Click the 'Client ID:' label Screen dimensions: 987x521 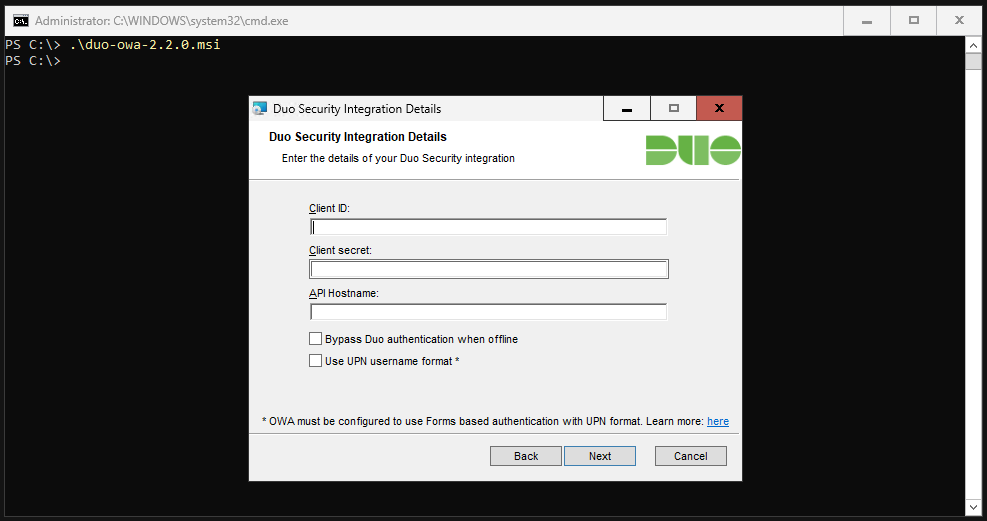pos(329,208)
